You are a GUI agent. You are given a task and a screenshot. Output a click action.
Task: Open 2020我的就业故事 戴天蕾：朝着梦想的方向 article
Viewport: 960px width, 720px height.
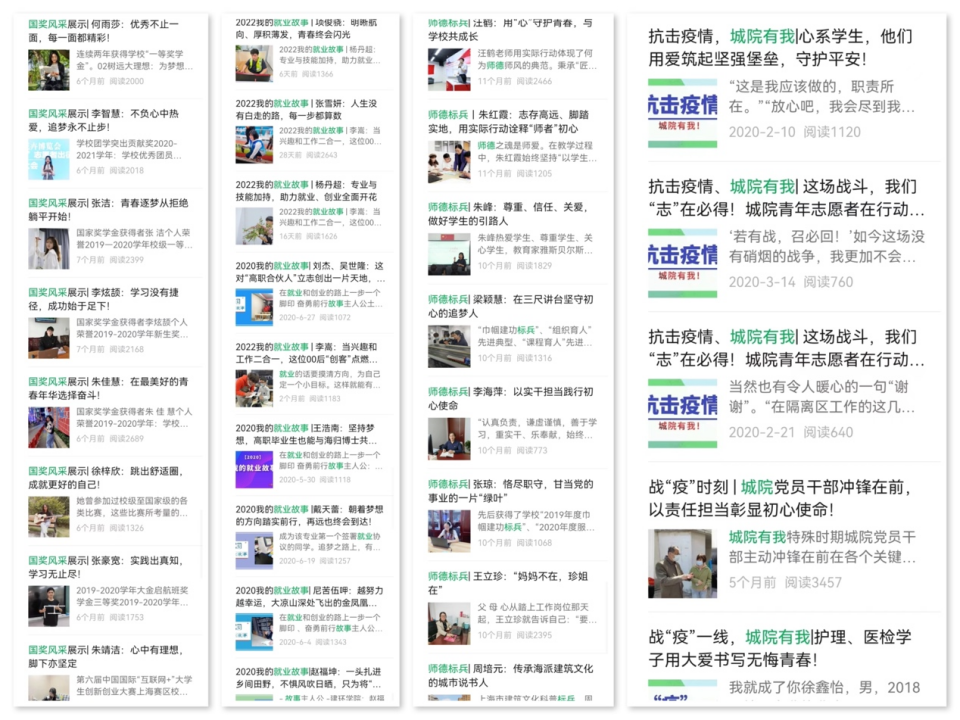310,515
